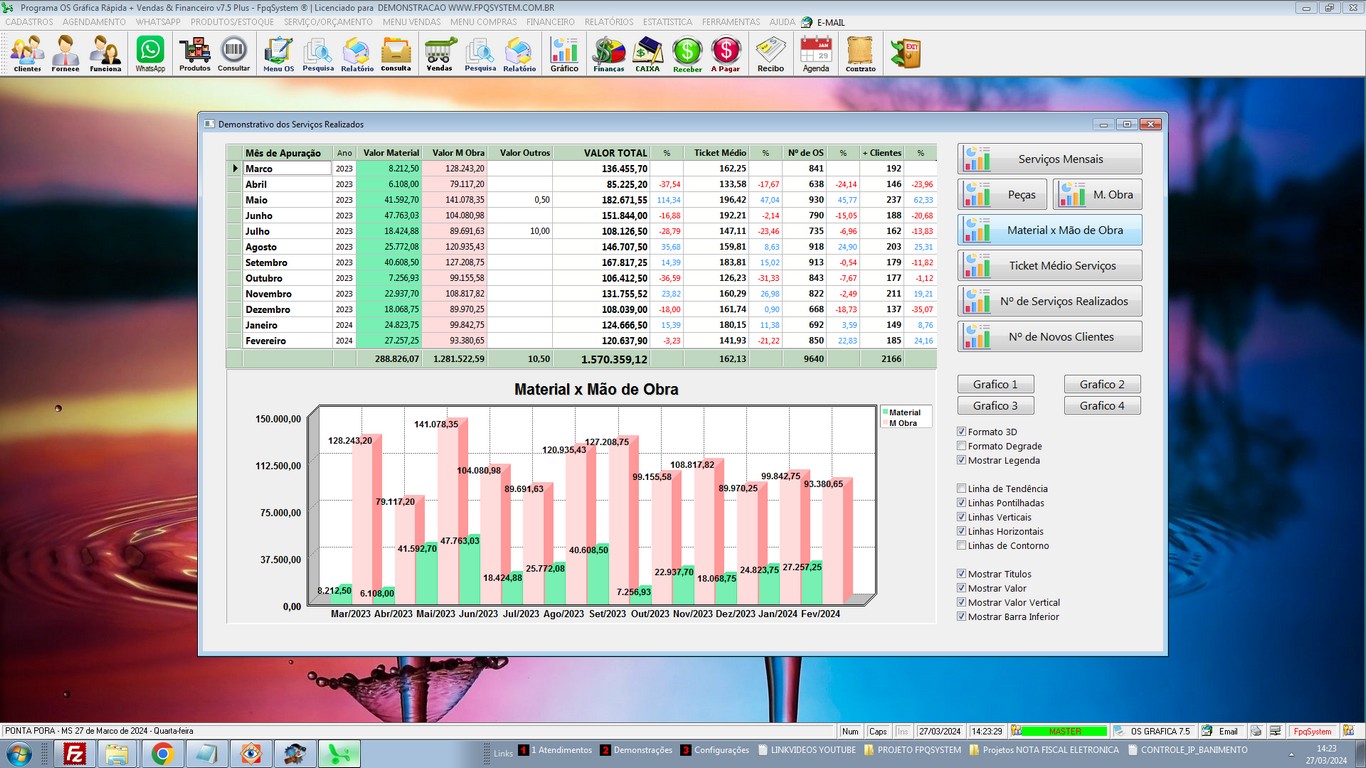Click the Mês de Apuração column header
Viewport: 1366px width, 768px height.
tap(287, 153)
